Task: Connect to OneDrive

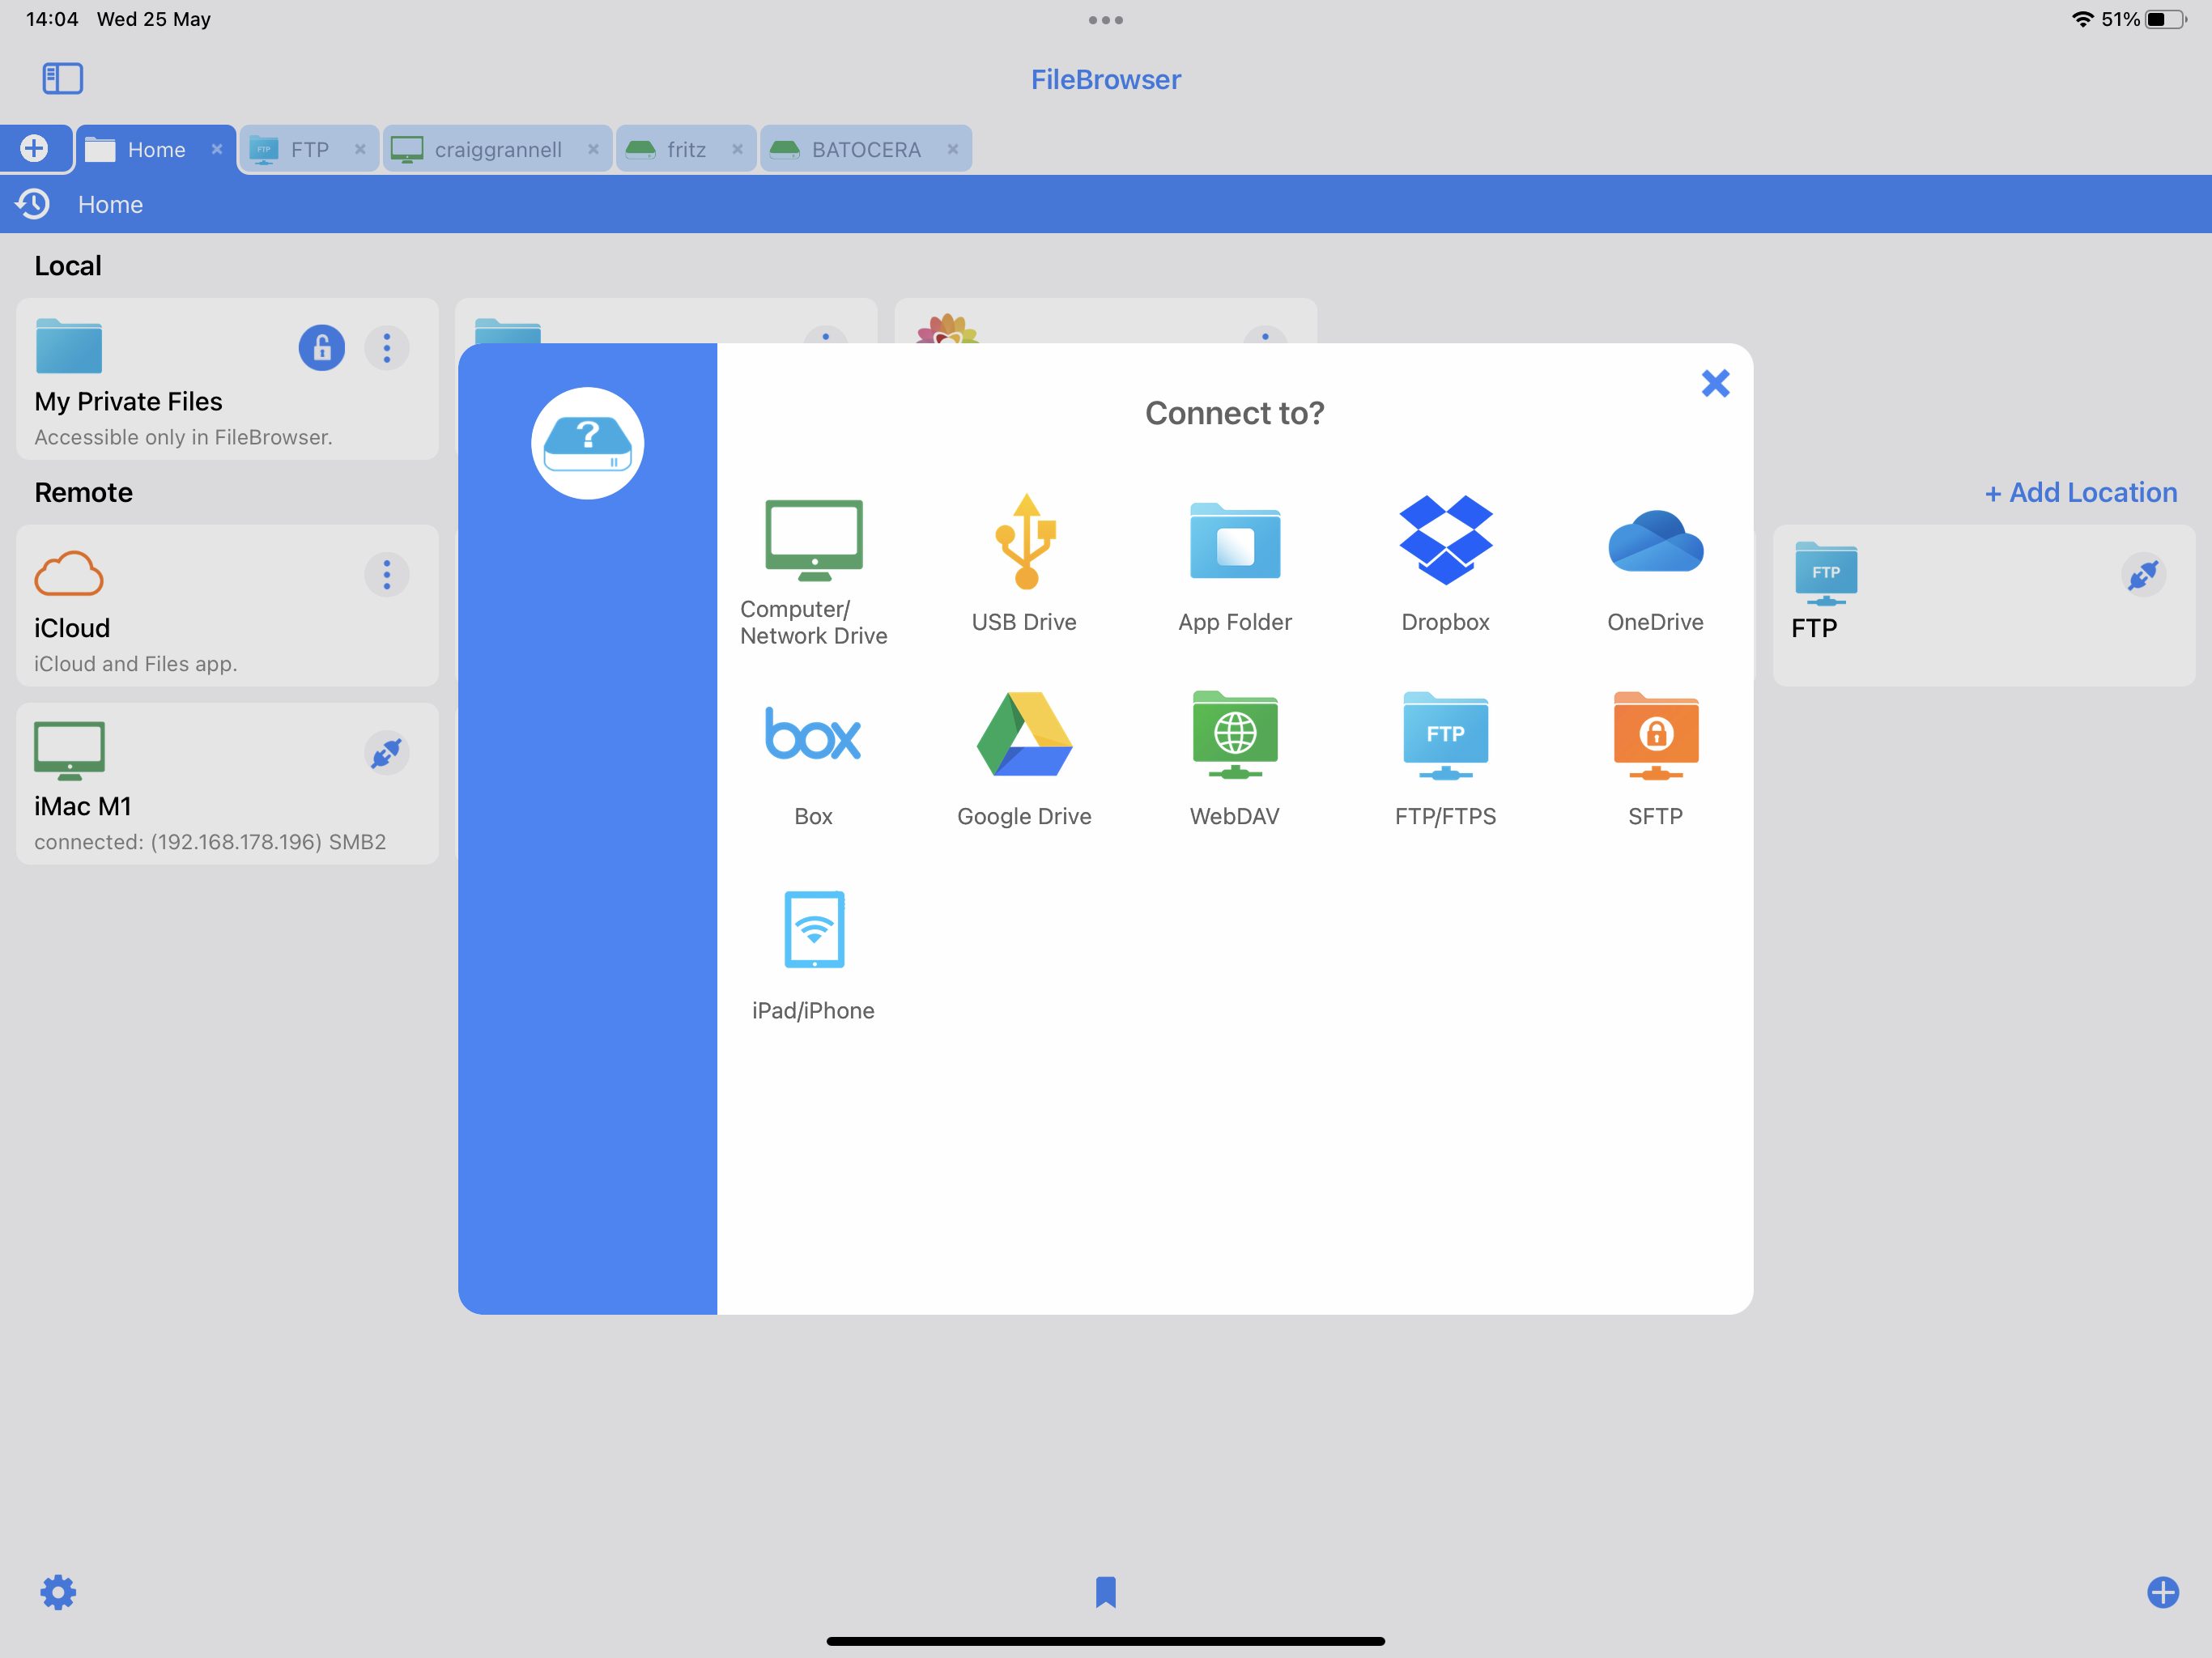Action: pyautogui.click(x=1655, y=570)
